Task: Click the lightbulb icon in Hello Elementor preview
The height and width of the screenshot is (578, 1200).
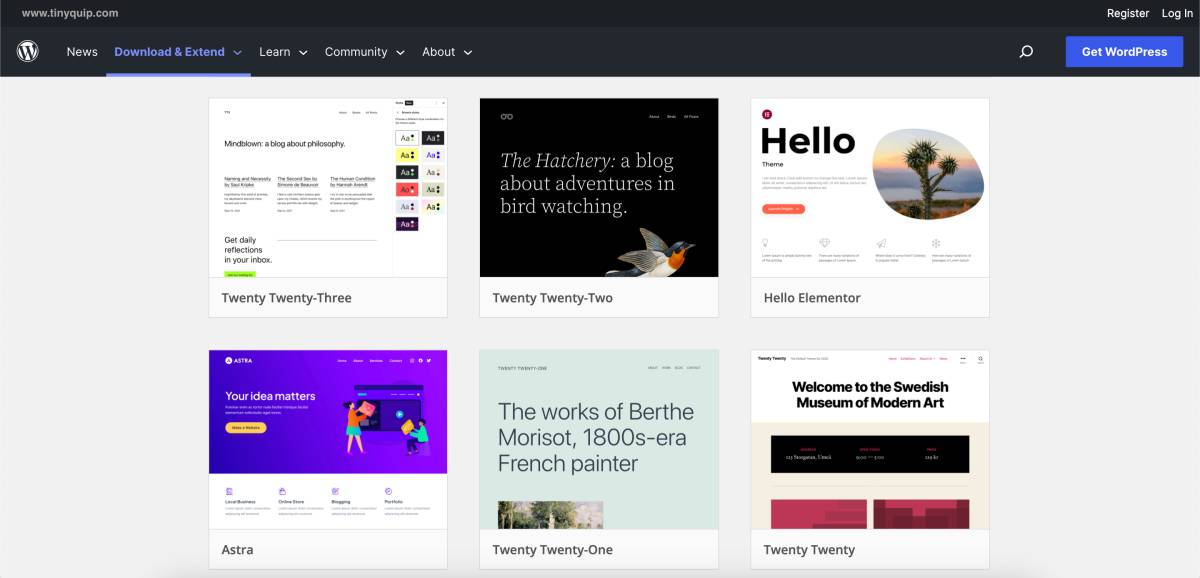Action: (x=765, y=244)
